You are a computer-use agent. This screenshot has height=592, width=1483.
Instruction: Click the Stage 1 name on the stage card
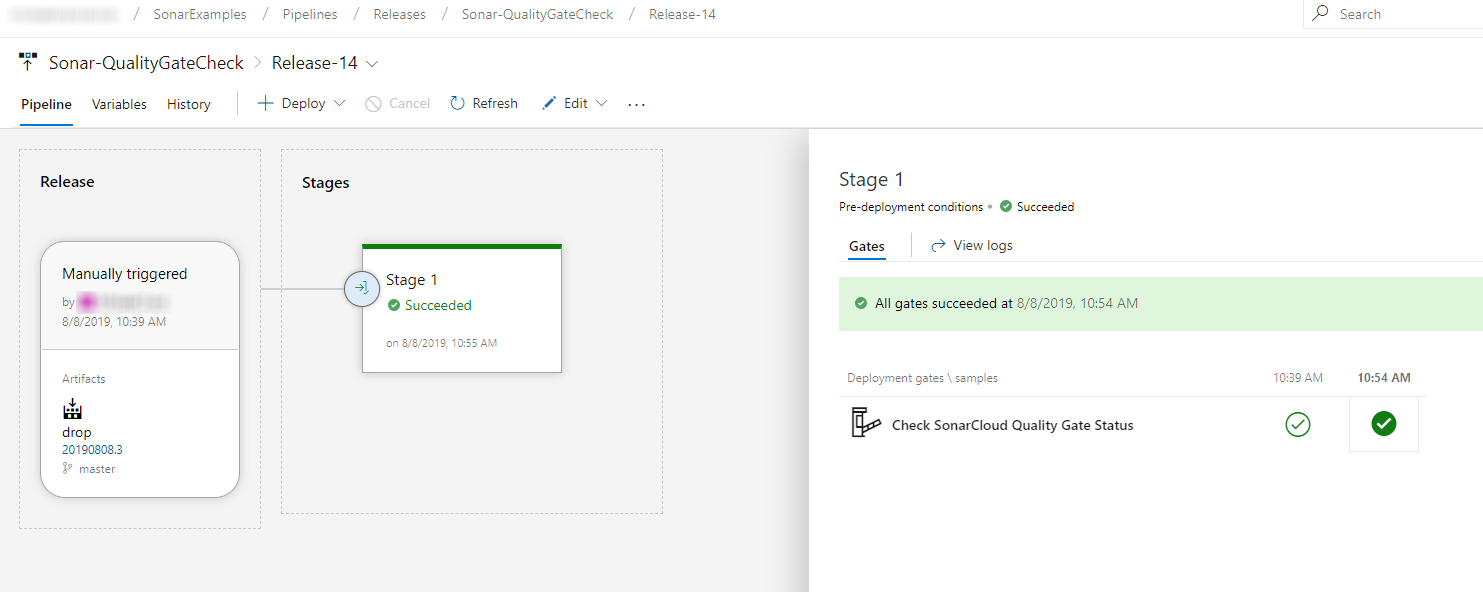pos(412,280)
